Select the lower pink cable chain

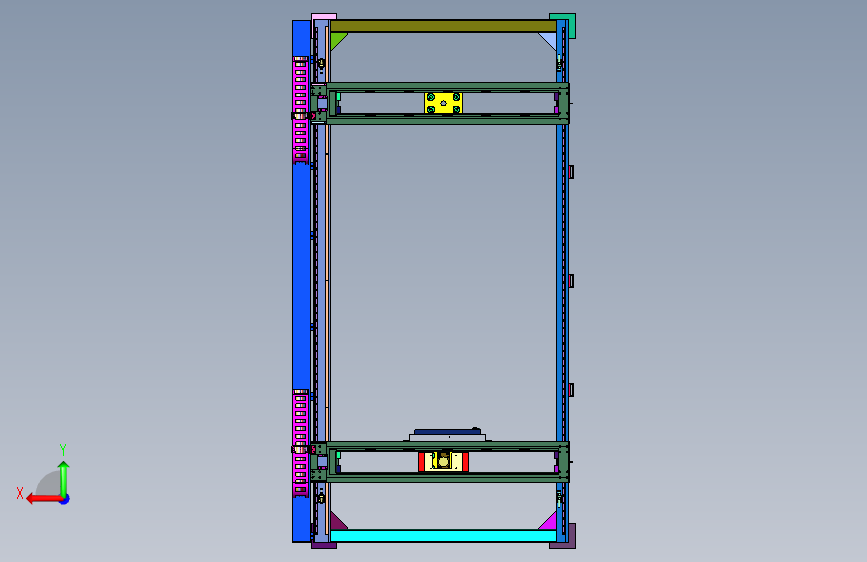point(300,444)
